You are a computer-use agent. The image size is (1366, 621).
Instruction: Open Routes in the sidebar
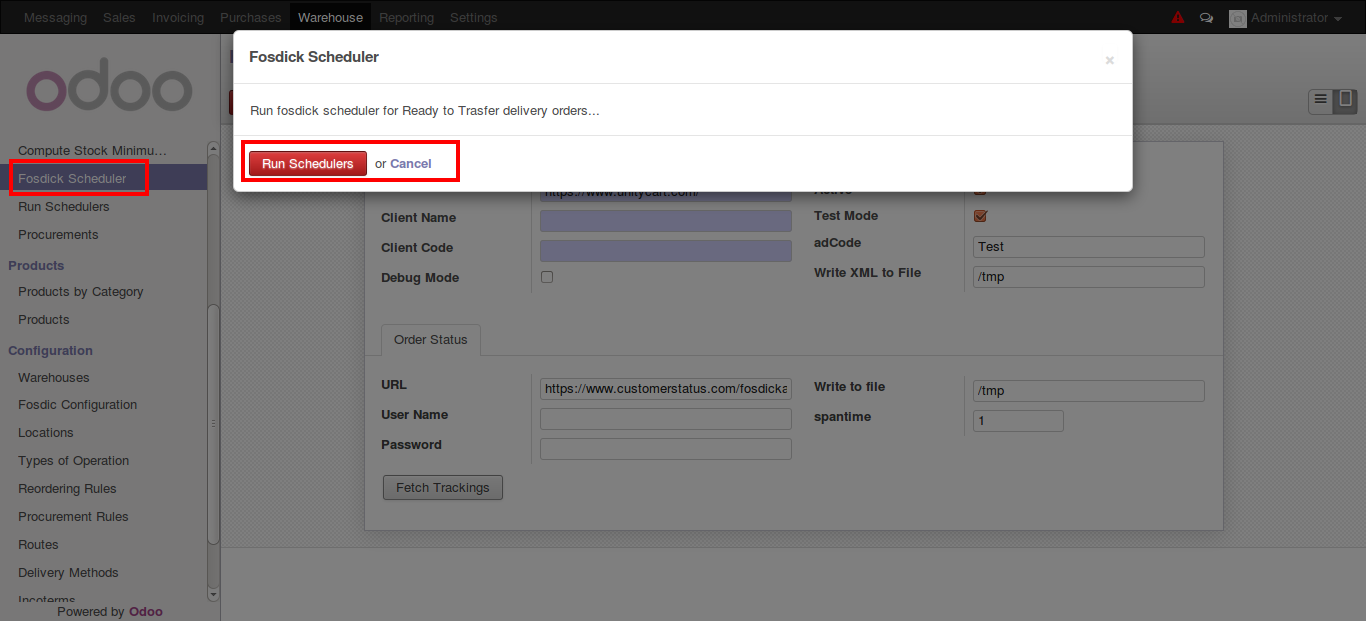tap(38, 545)
